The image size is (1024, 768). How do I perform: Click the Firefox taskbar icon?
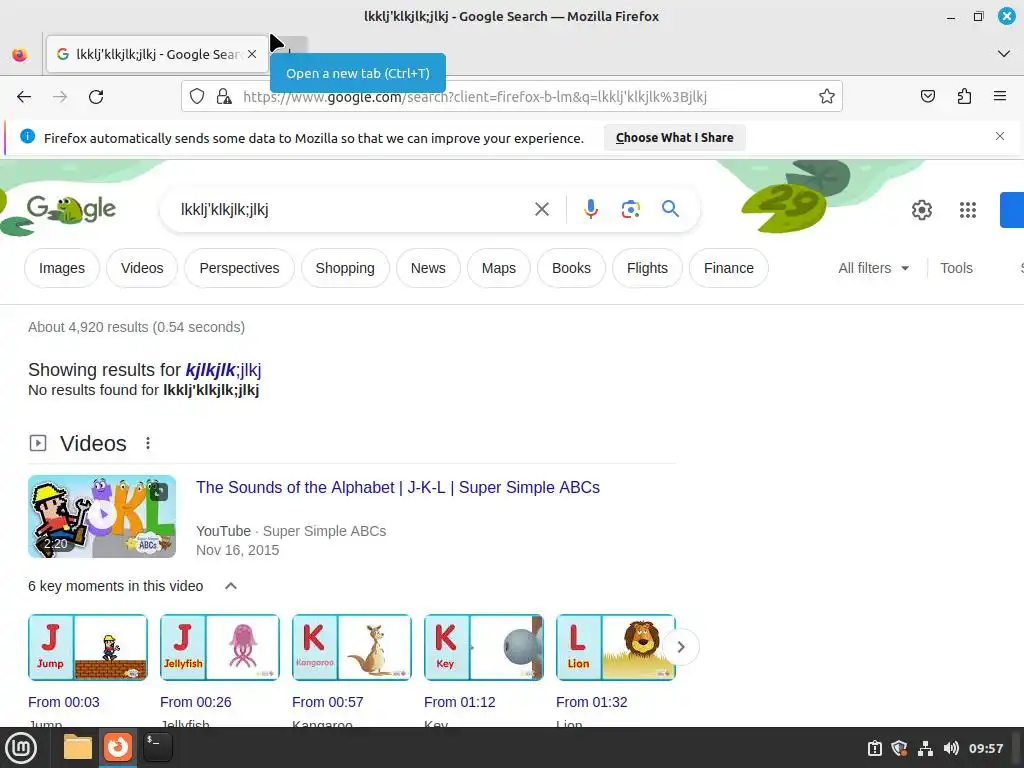[118, 747]
